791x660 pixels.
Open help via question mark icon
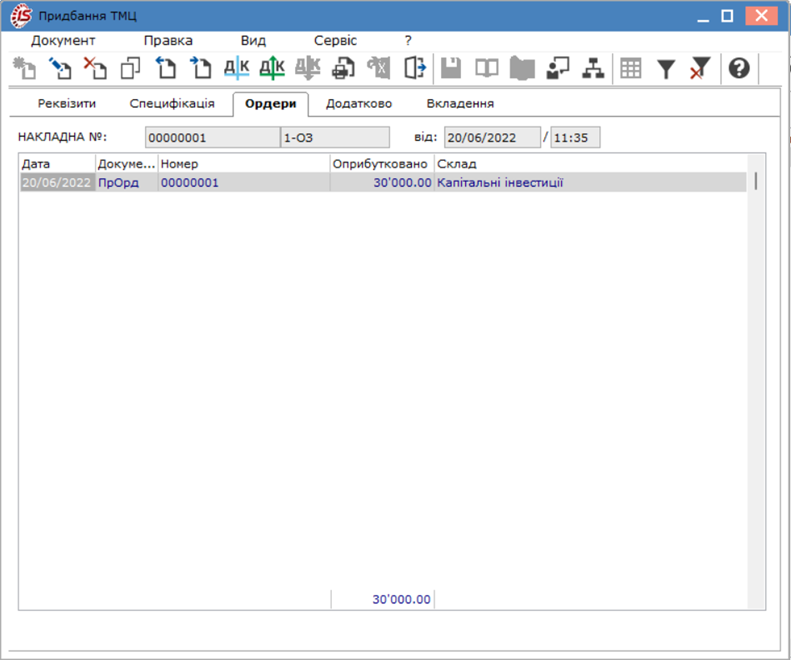(739, 68)
